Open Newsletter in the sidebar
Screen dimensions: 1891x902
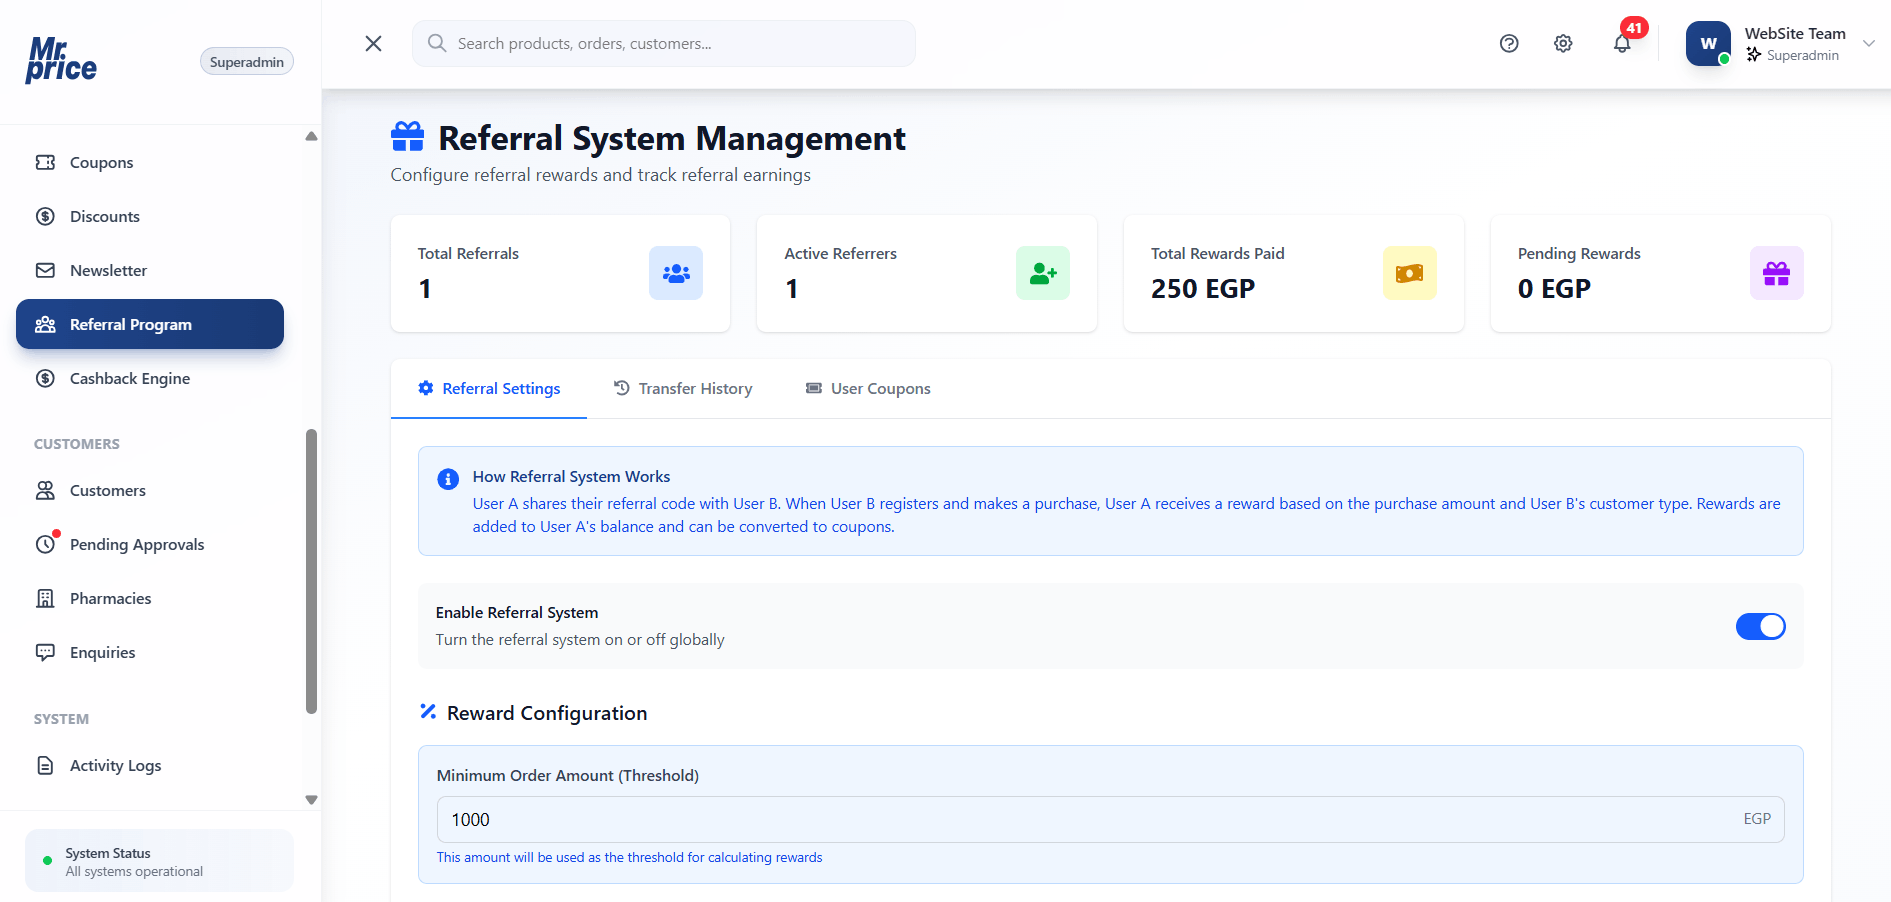click(150, 270)
